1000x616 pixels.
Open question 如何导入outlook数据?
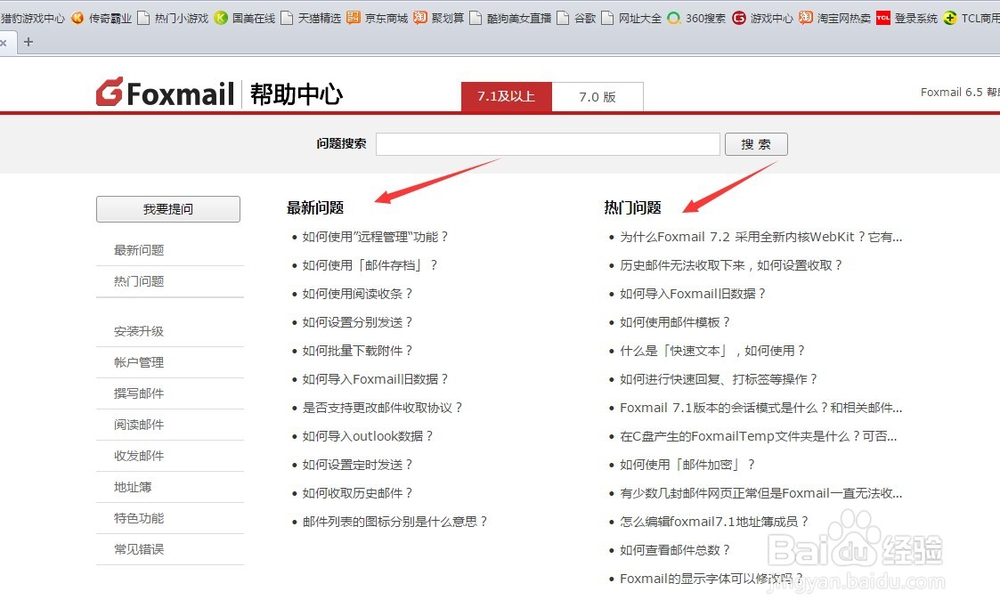(x=367, y=436)
